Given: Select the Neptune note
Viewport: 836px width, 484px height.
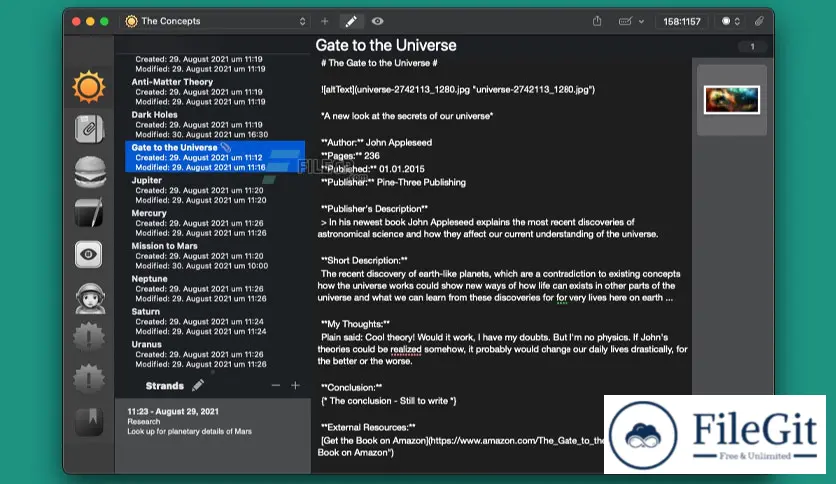Looking at the screenshot, I should pyautogui.click(x=215, y=288).
